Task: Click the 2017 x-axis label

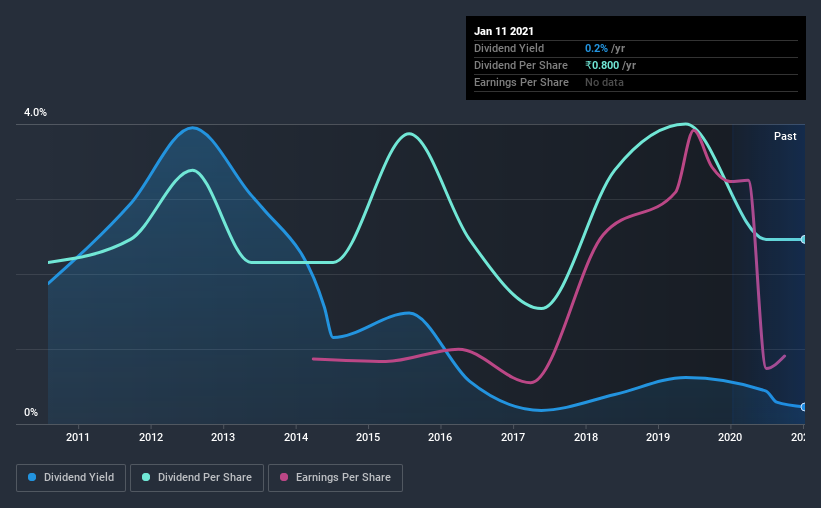Action: [x=513, y=437]
